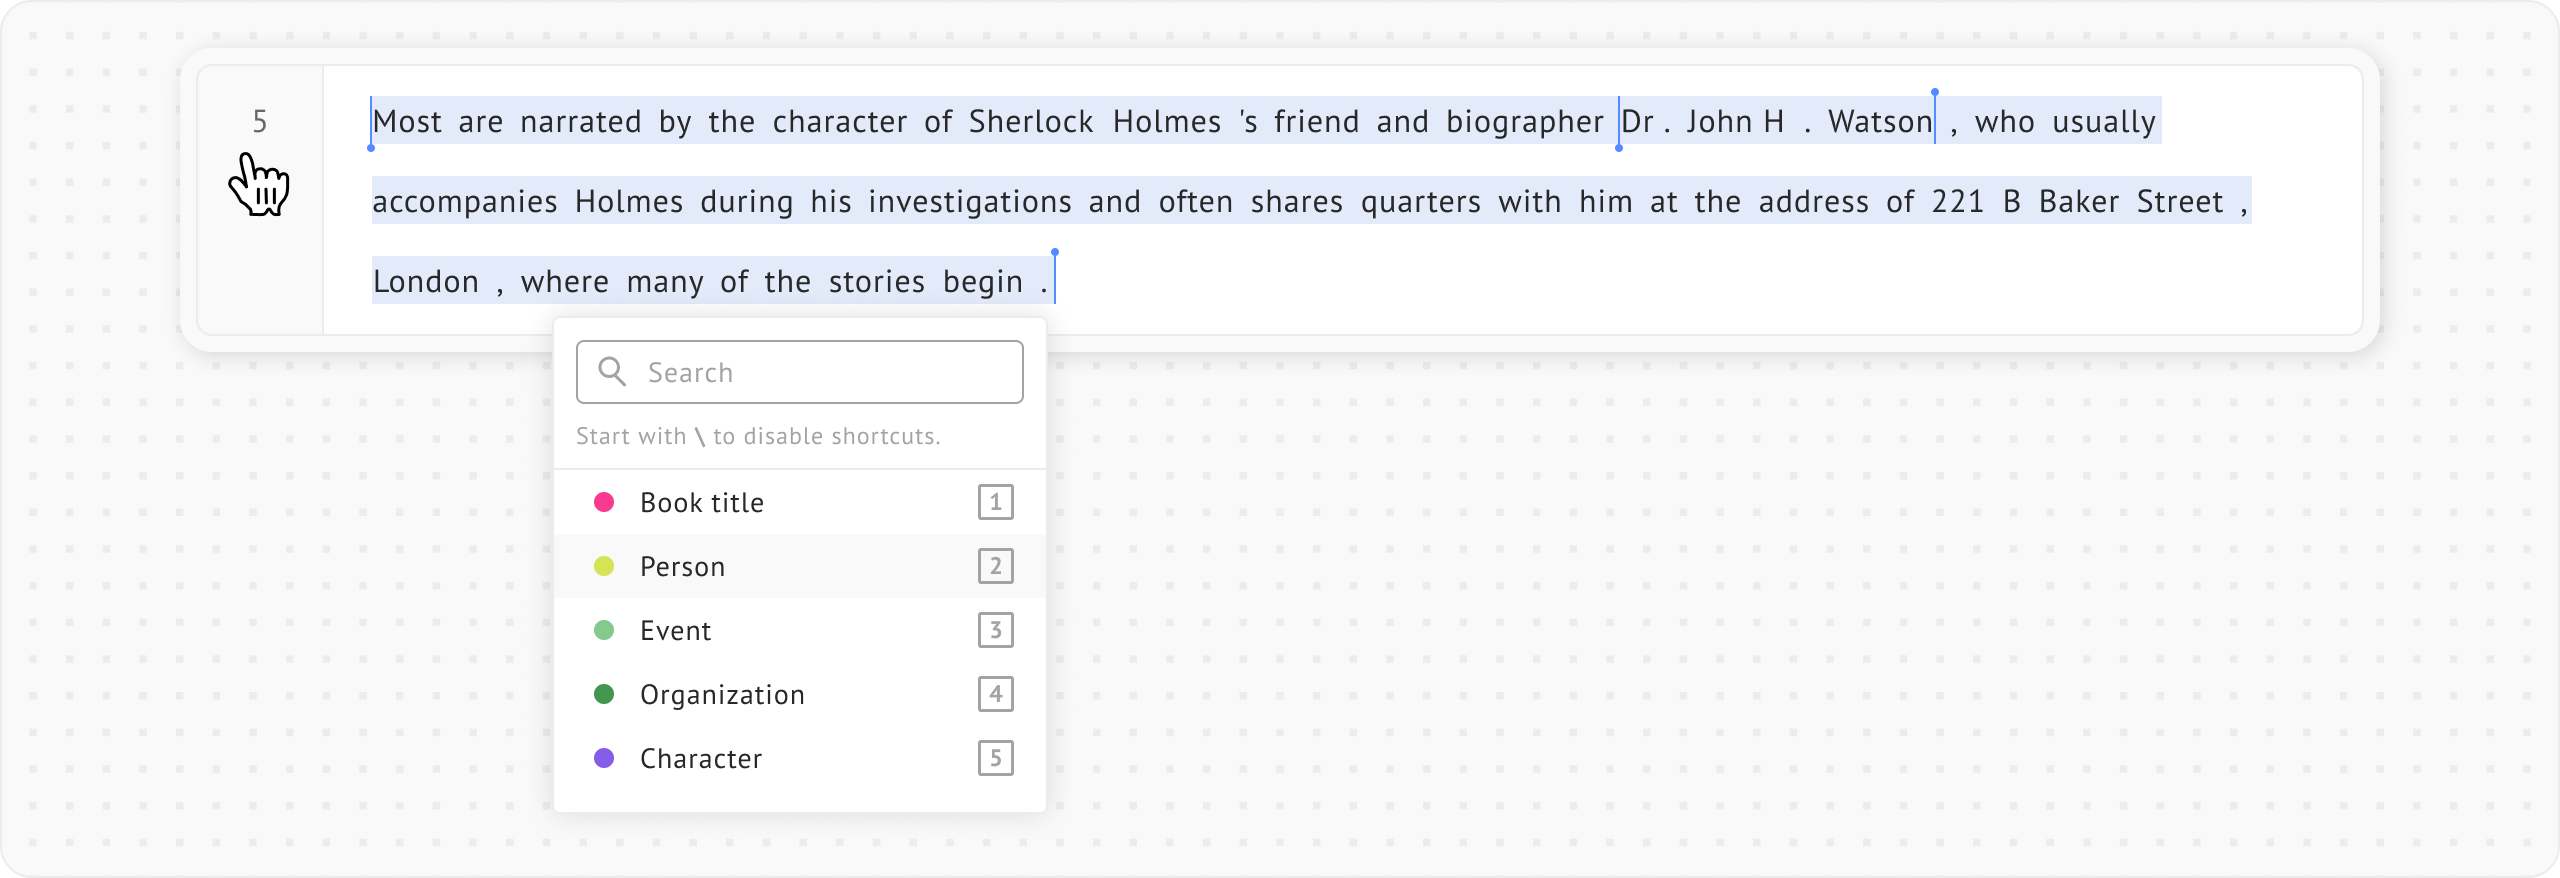Click the dark green Organization color dot

click(604, 694)
